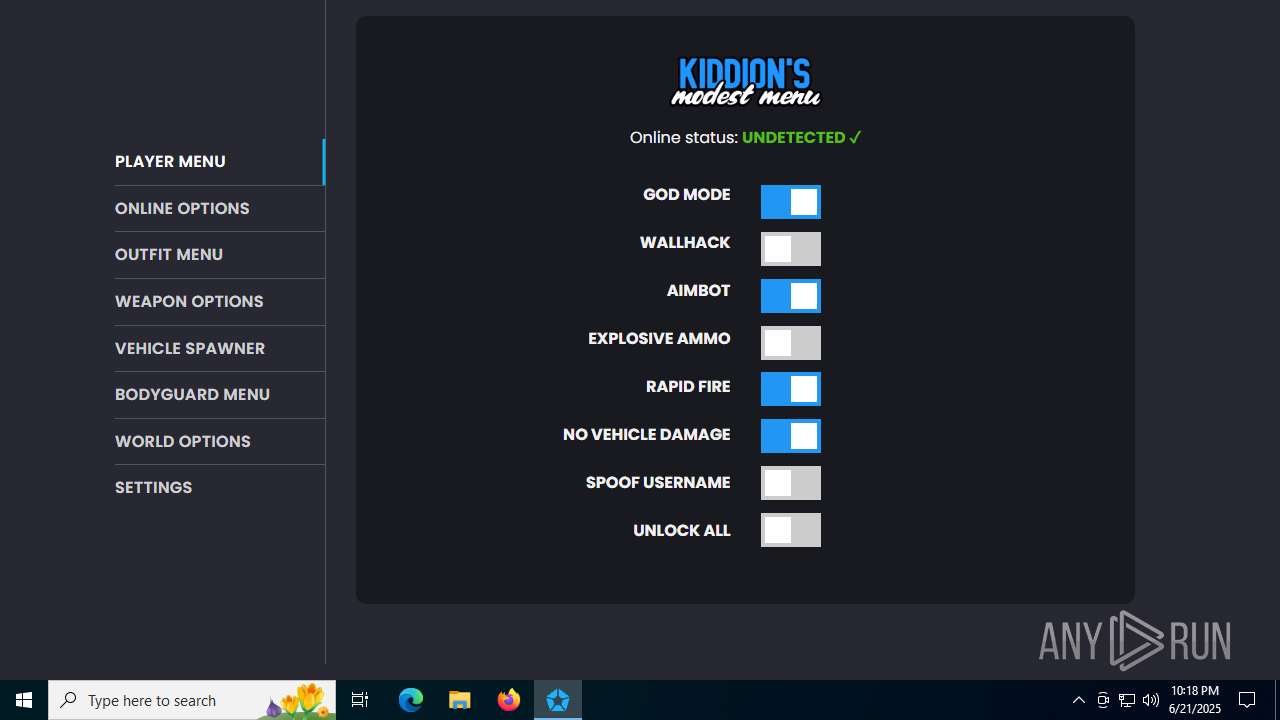Open the notifications action center

(1248, 700)
